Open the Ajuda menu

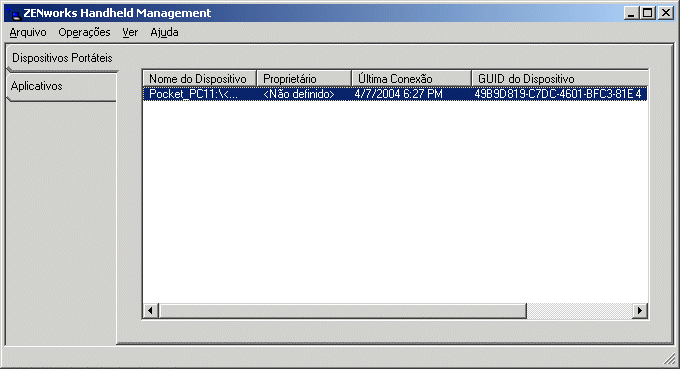tap(164, 33)
